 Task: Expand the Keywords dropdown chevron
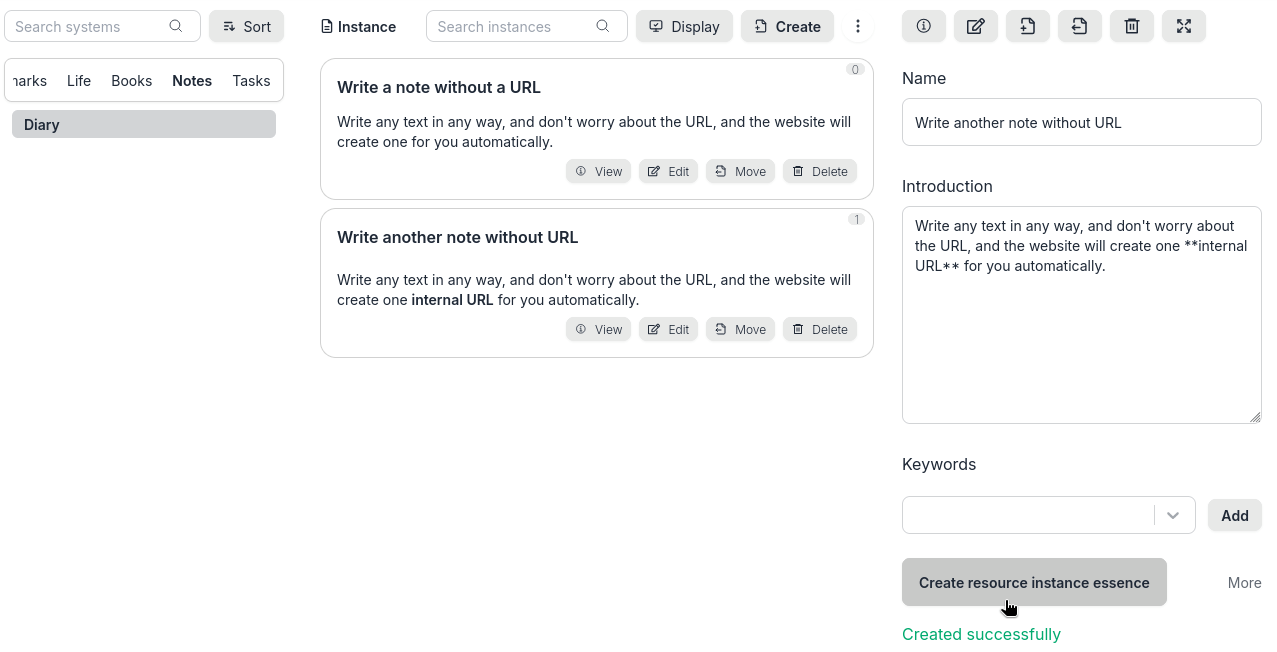(1173, 515)
